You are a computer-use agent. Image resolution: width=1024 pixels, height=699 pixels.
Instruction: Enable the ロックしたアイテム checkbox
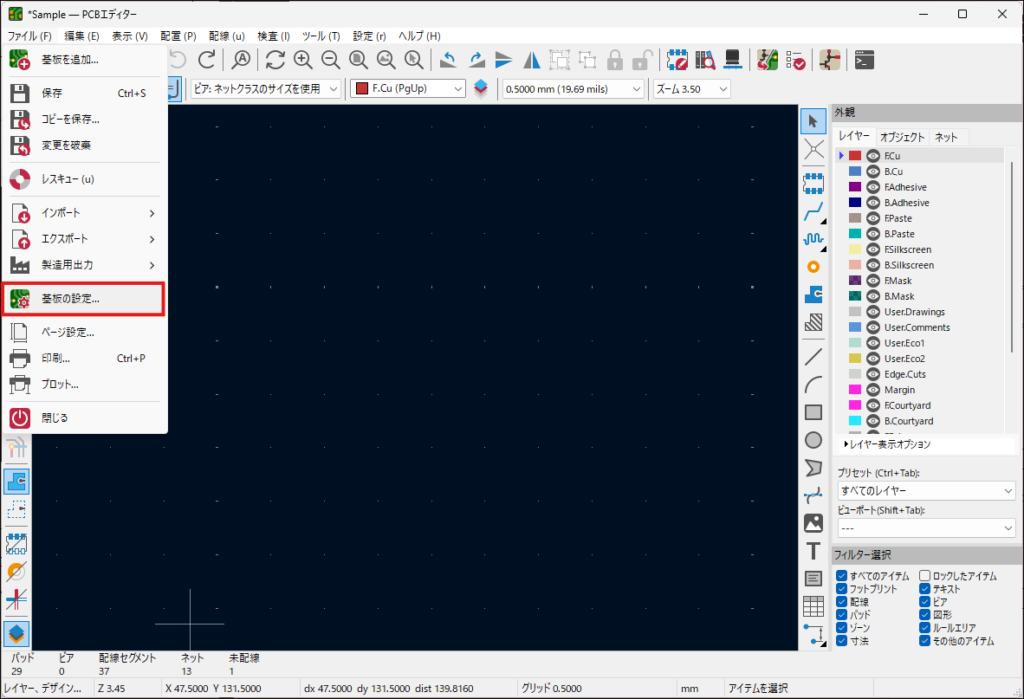coord(925,576)
